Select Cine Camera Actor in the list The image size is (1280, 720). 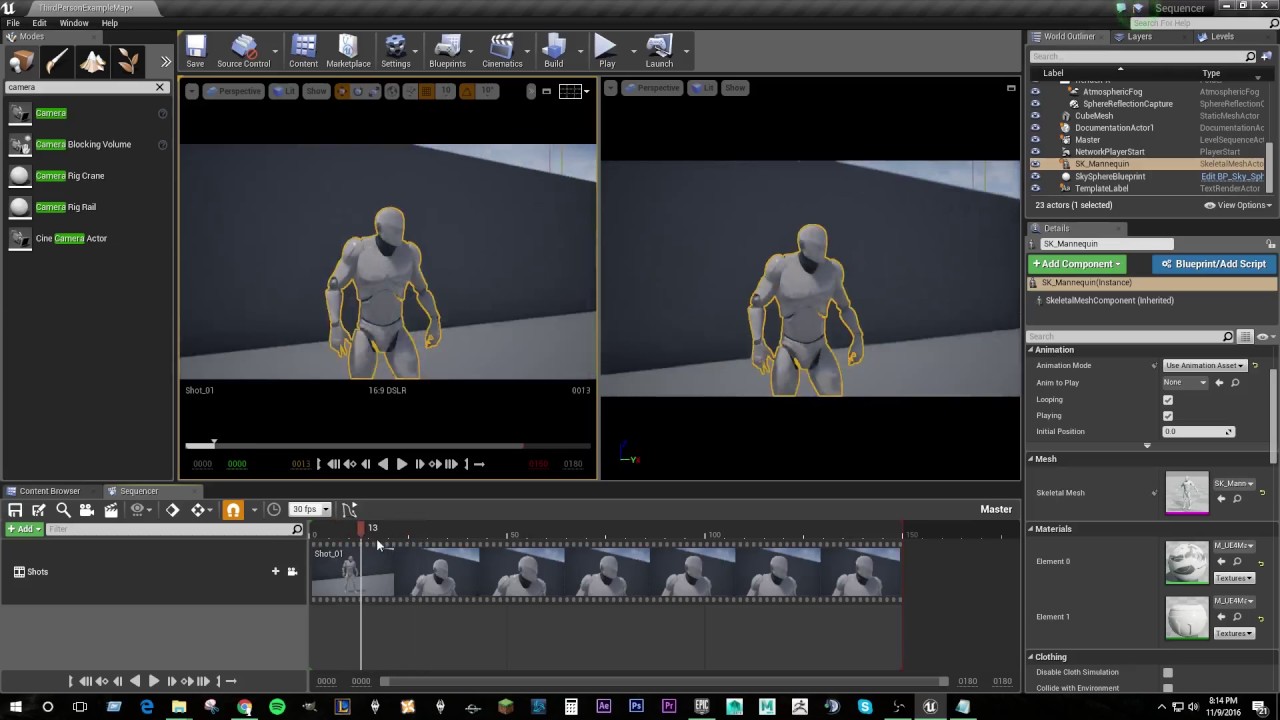(x=71, y=239)
